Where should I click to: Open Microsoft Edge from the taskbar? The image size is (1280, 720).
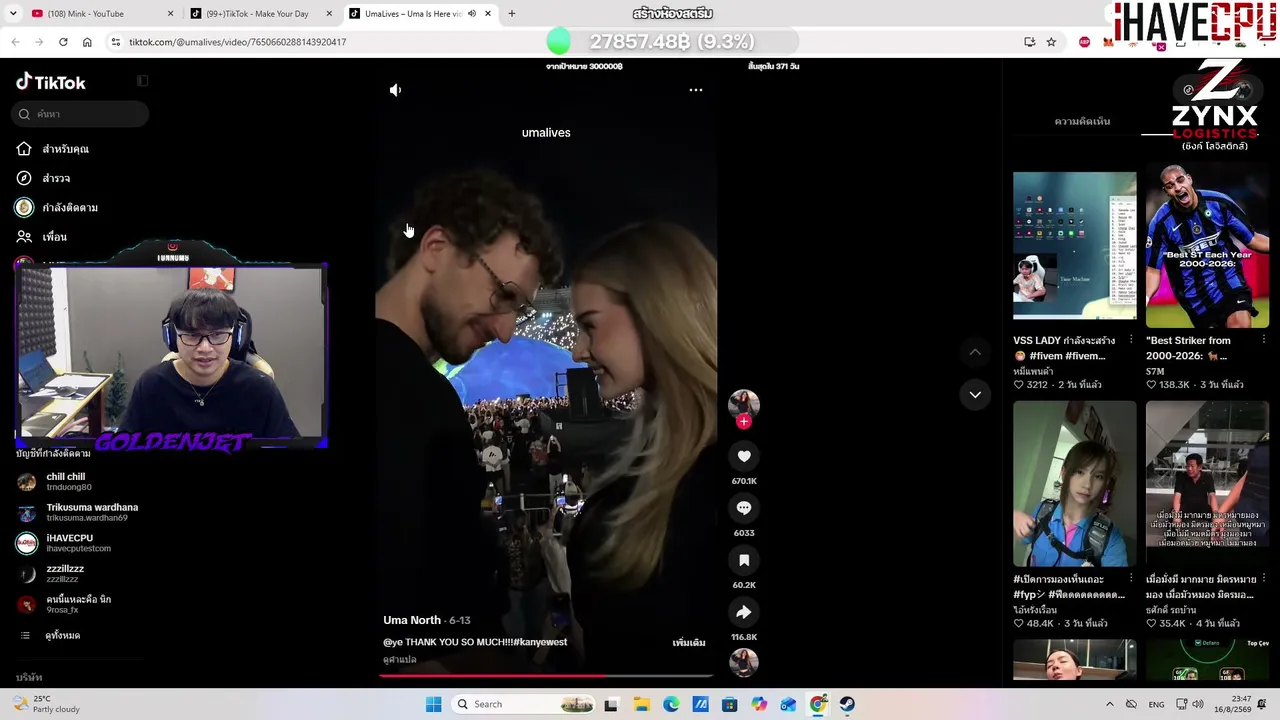tap(671, 704)
